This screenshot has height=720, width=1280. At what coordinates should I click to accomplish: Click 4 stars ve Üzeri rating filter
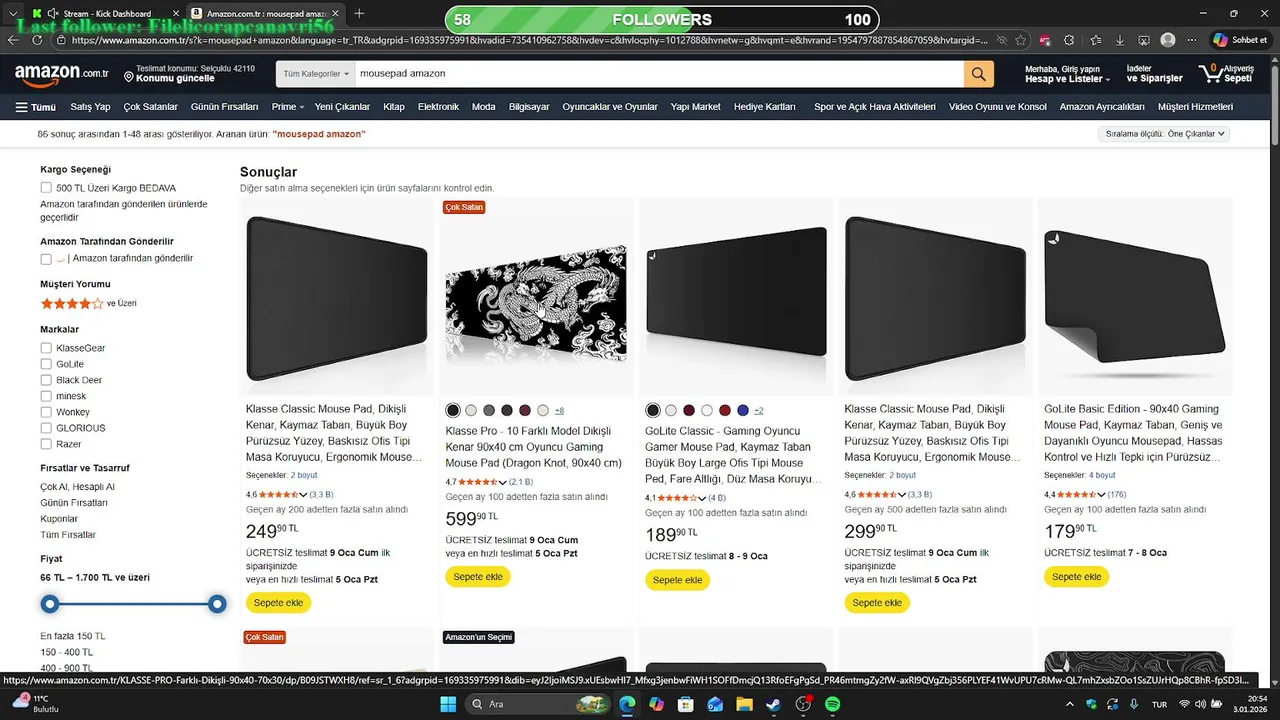[x=88, y=303]
